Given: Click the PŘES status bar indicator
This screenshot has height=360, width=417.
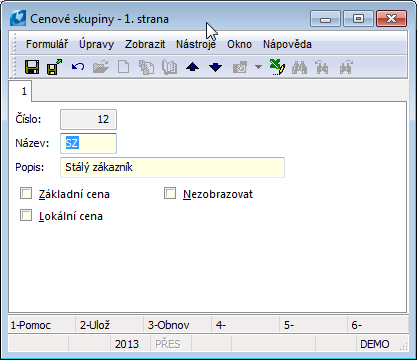Looking at the screenshot, I should click(x=171, y=344).
